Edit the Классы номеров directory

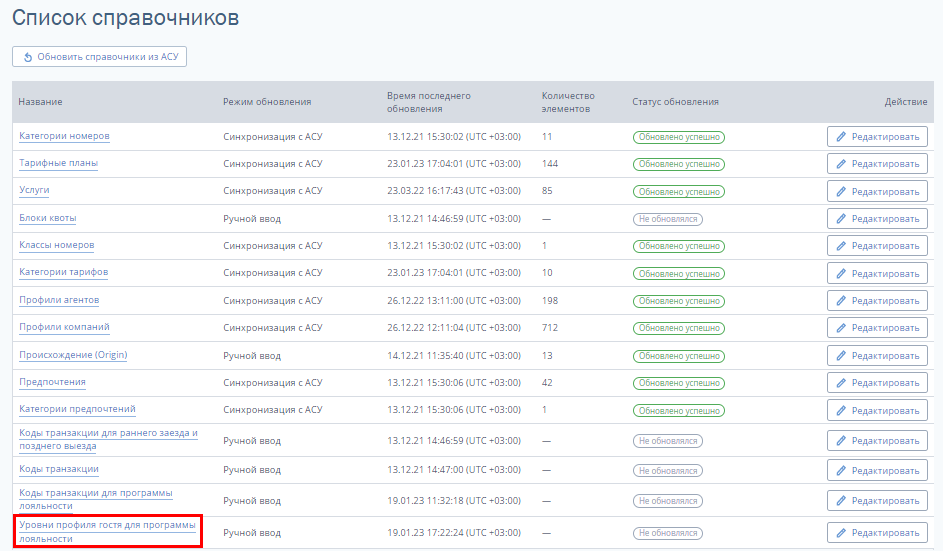pos(877,246)
